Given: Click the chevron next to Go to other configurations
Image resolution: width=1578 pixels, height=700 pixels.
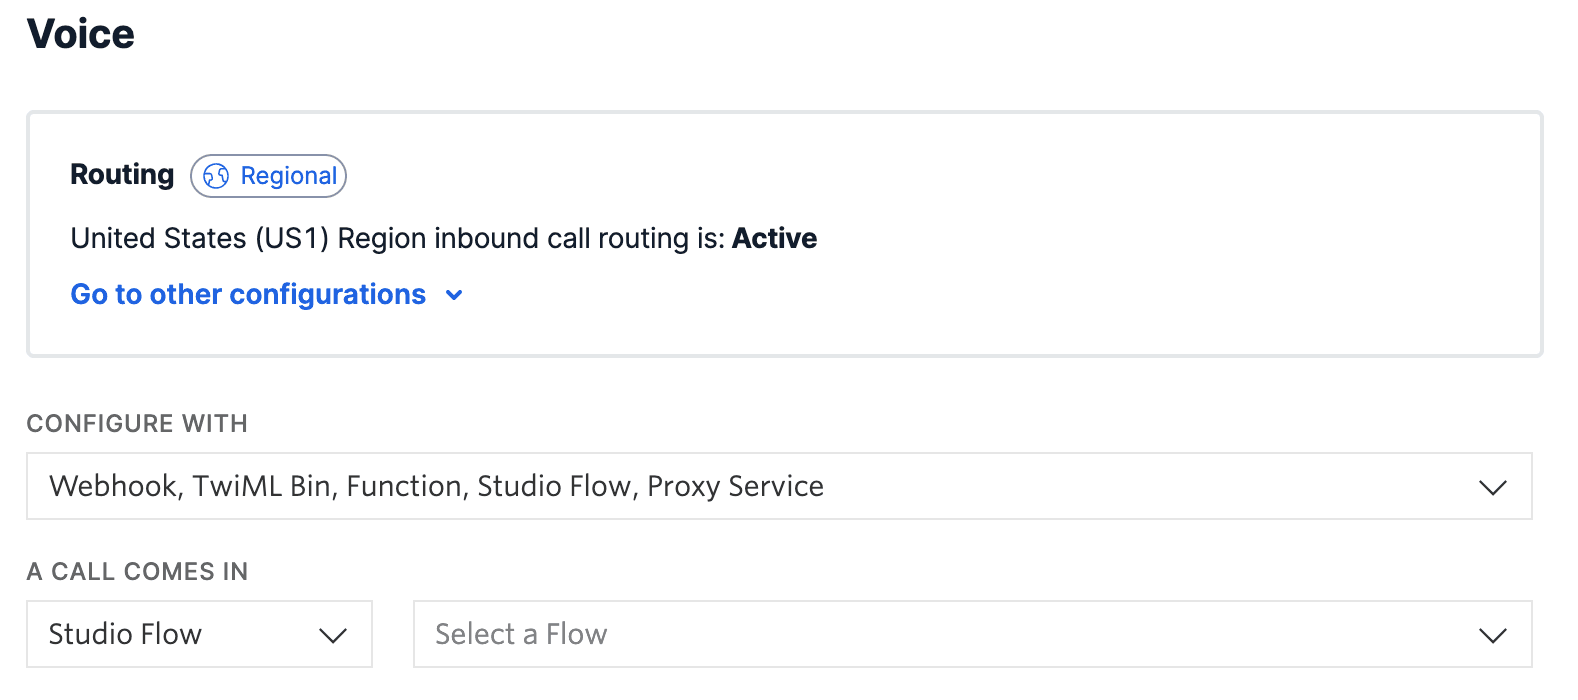Looking at the screenshot, I should tap(453, 295).
